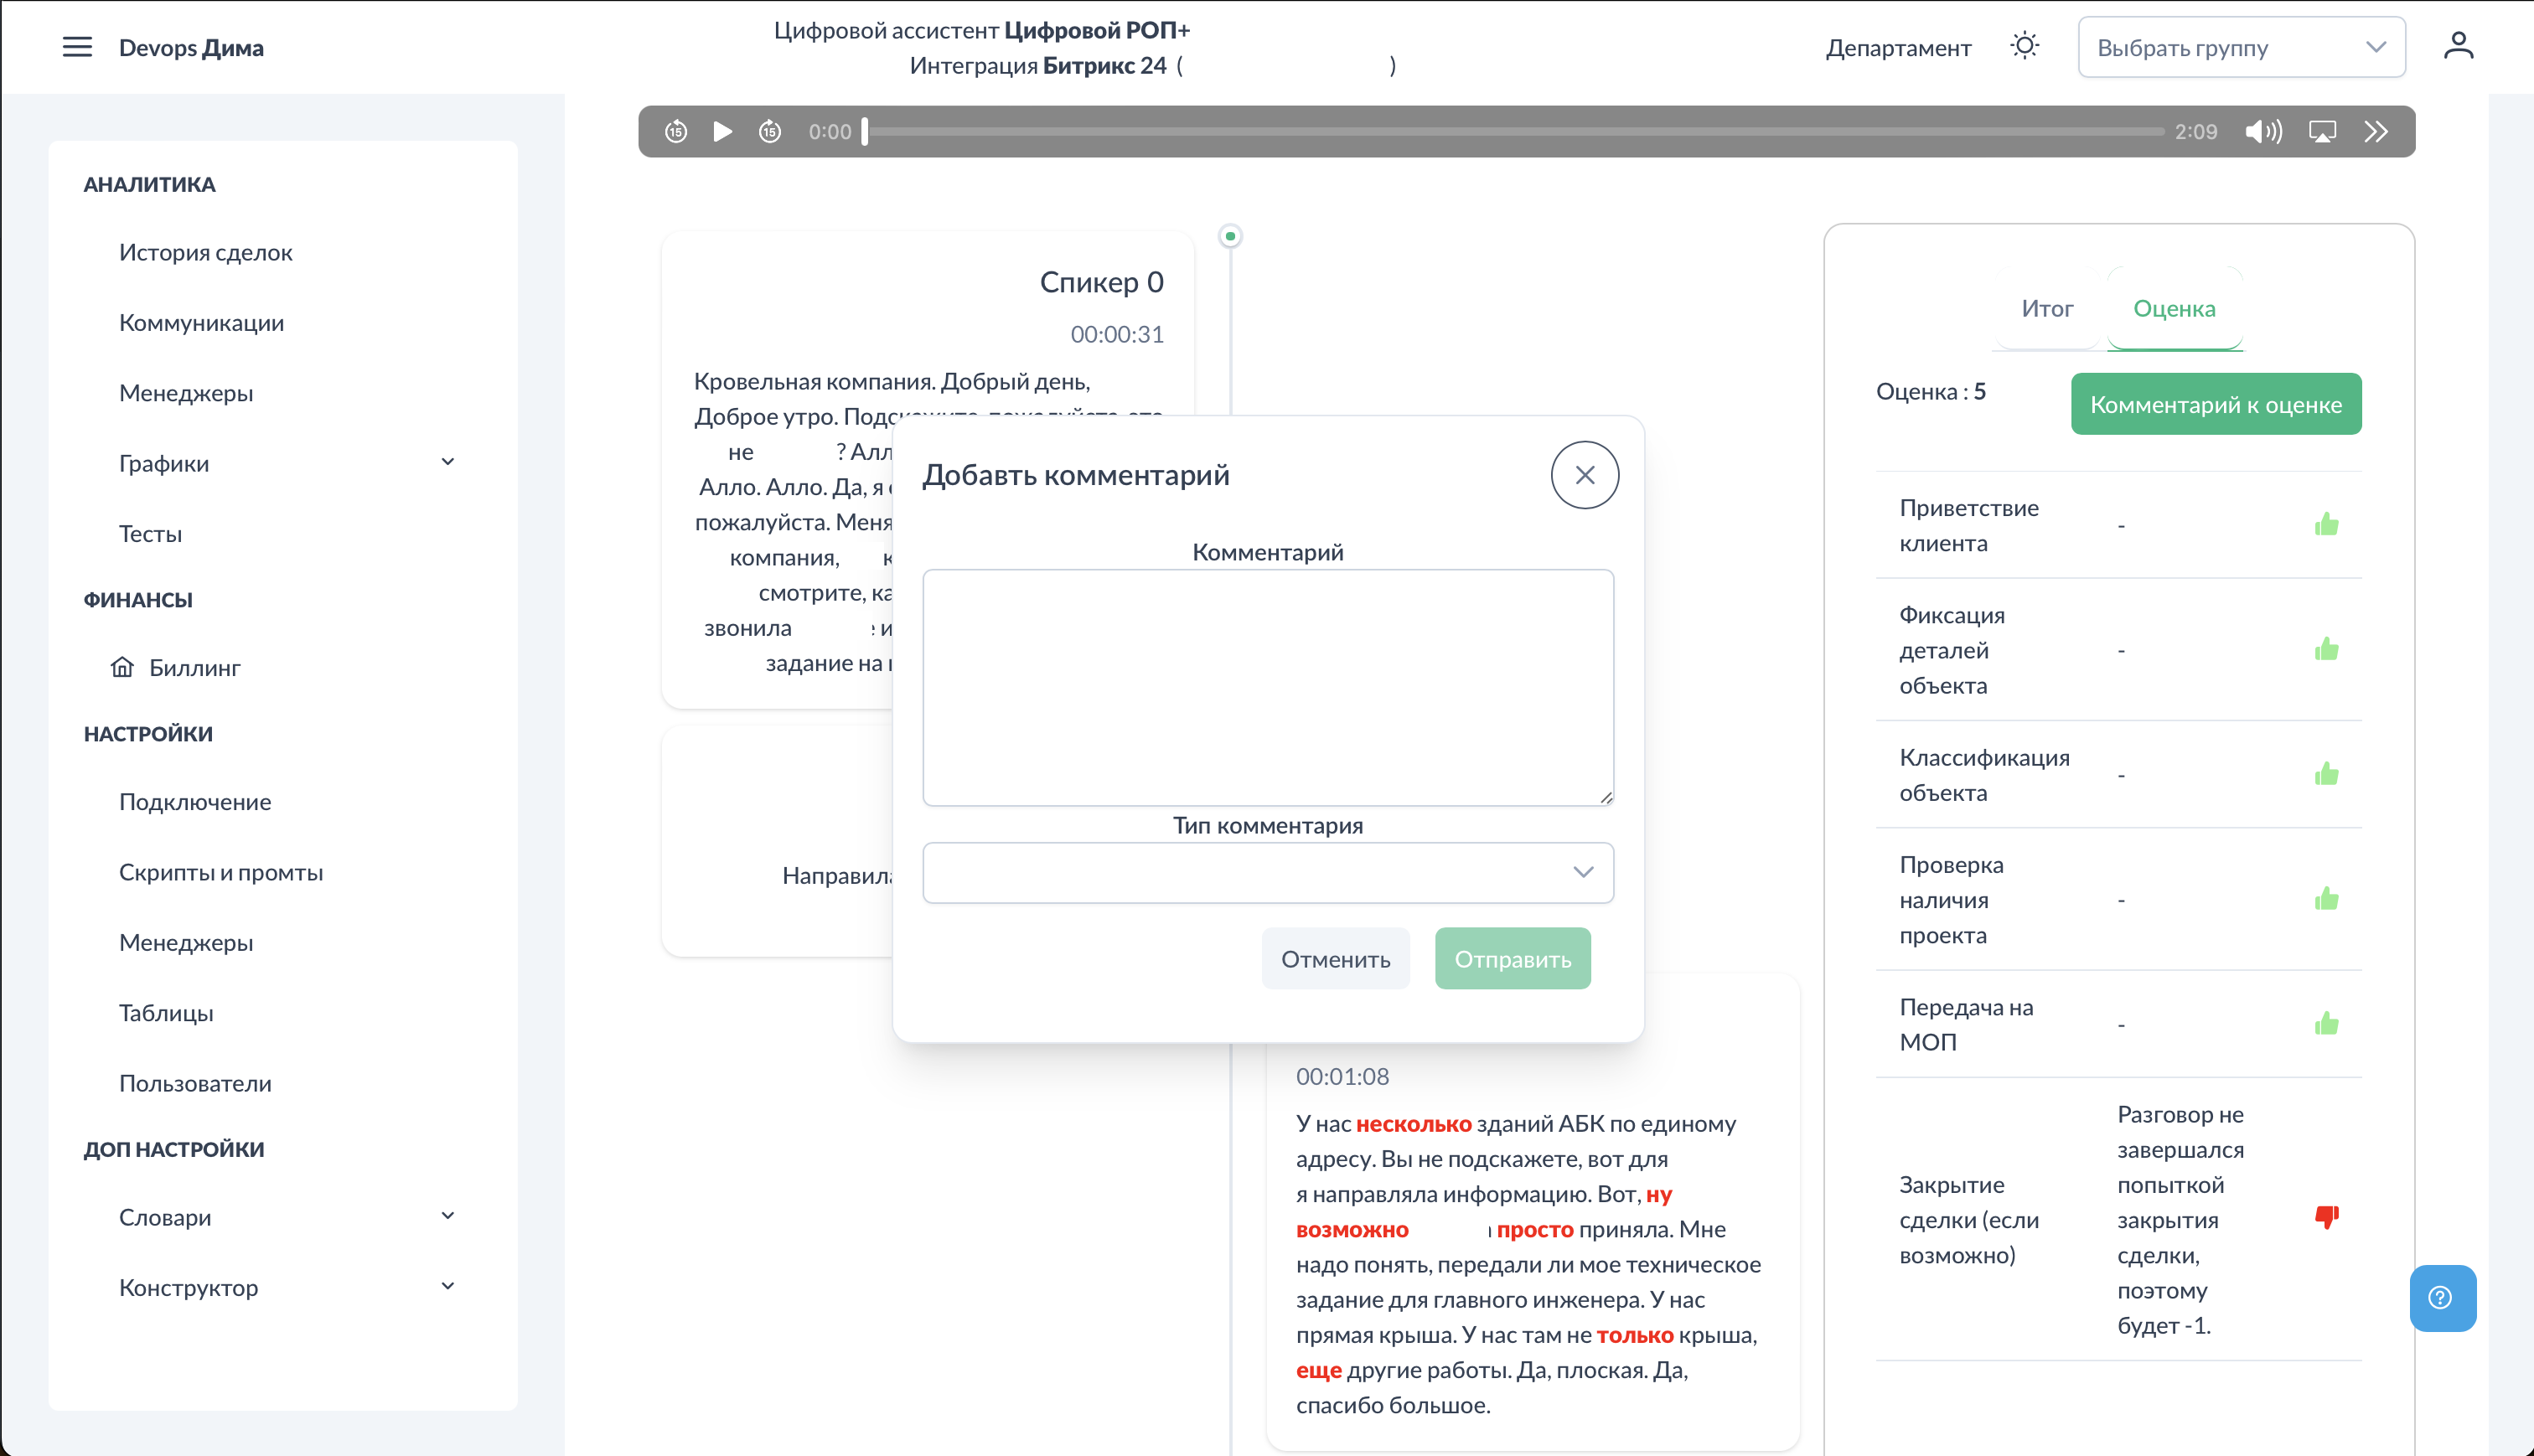Open playback speed double-arrow icon
Screen dimensions: 2534x1456
pyautogui.click(x=2376, y=131)
